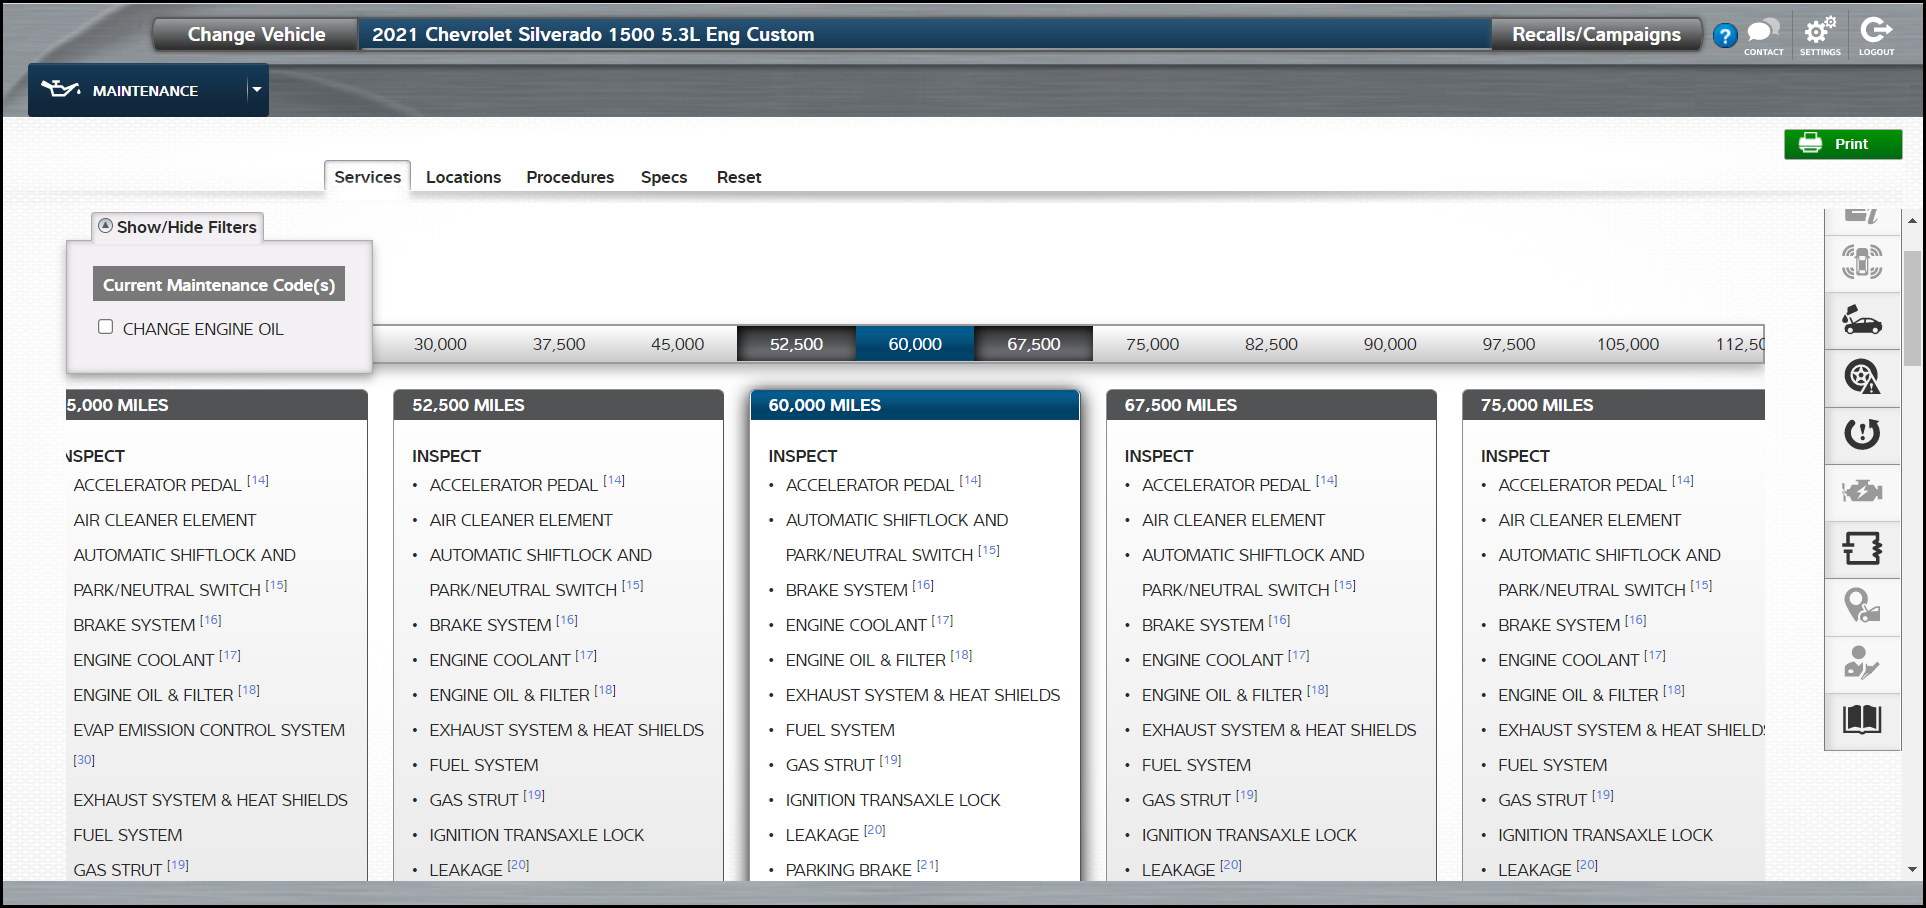
Task: Click the sidebar scrollbar down arrow
Action: pos(1912,870)
